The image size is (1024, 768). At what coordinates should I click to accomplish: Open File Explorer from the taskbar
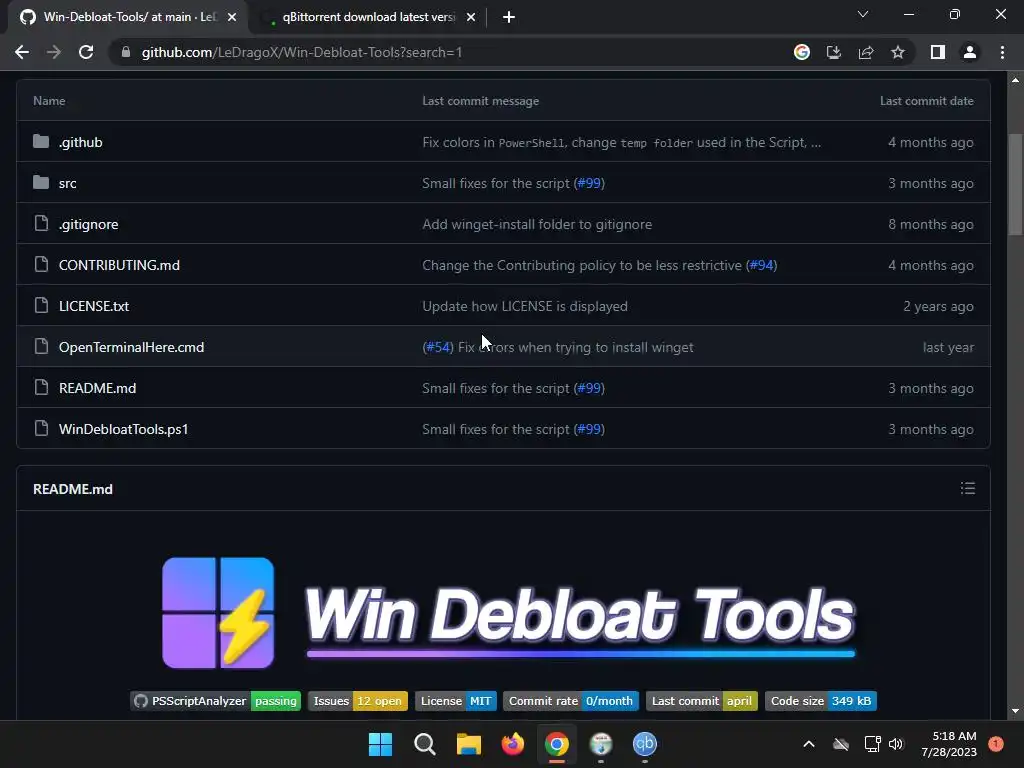click(x=468, y=744)
